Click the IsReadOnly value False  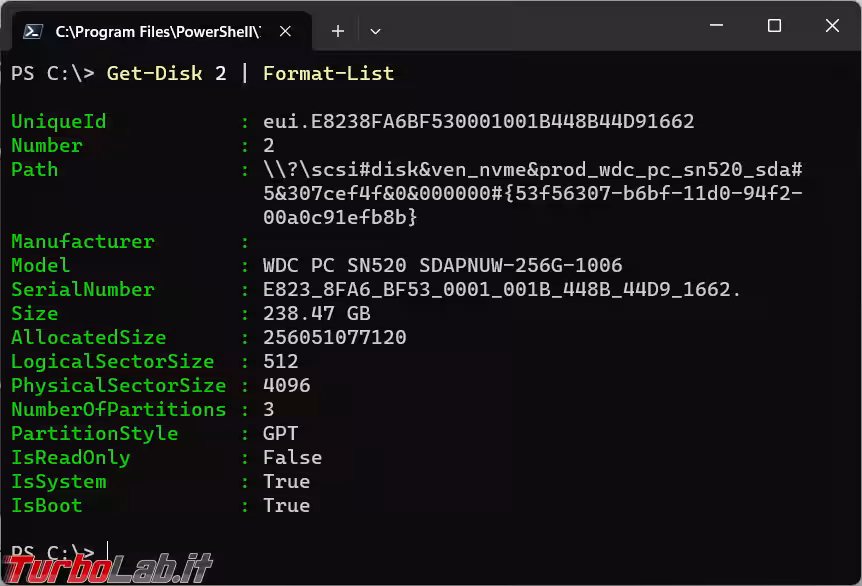point(292,457)
